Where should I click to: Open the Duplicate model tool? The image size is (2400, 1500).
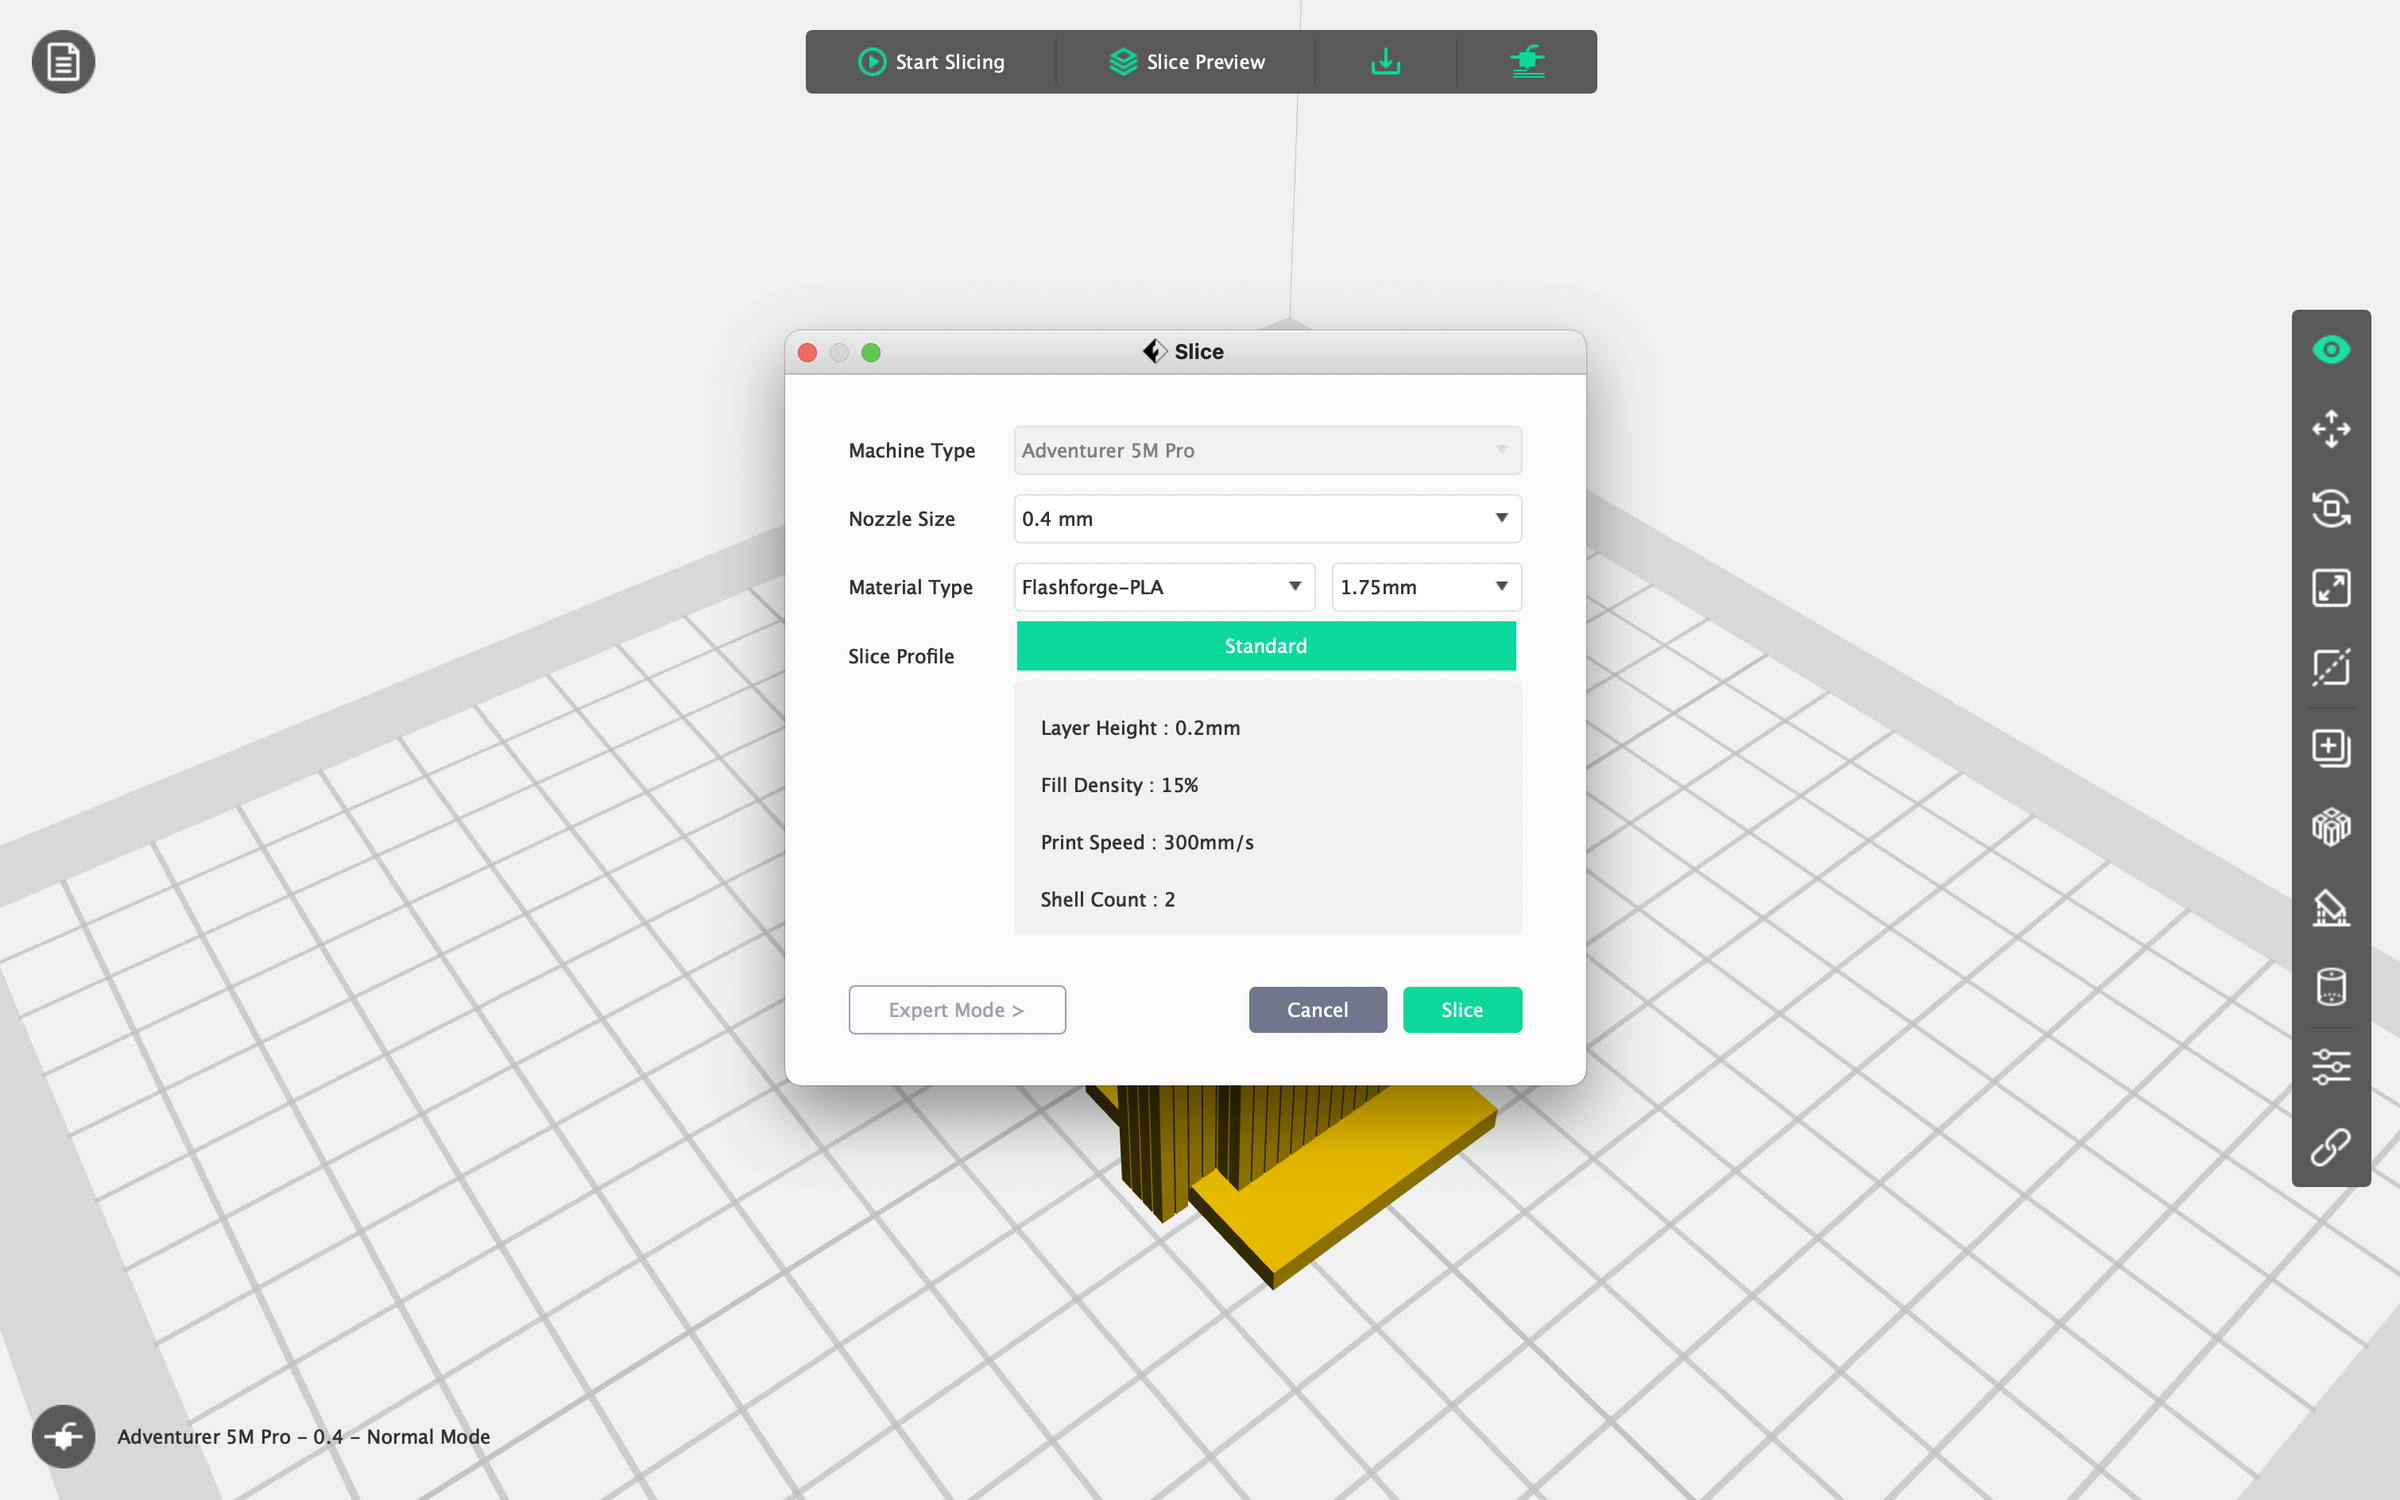coord(2330,747)
